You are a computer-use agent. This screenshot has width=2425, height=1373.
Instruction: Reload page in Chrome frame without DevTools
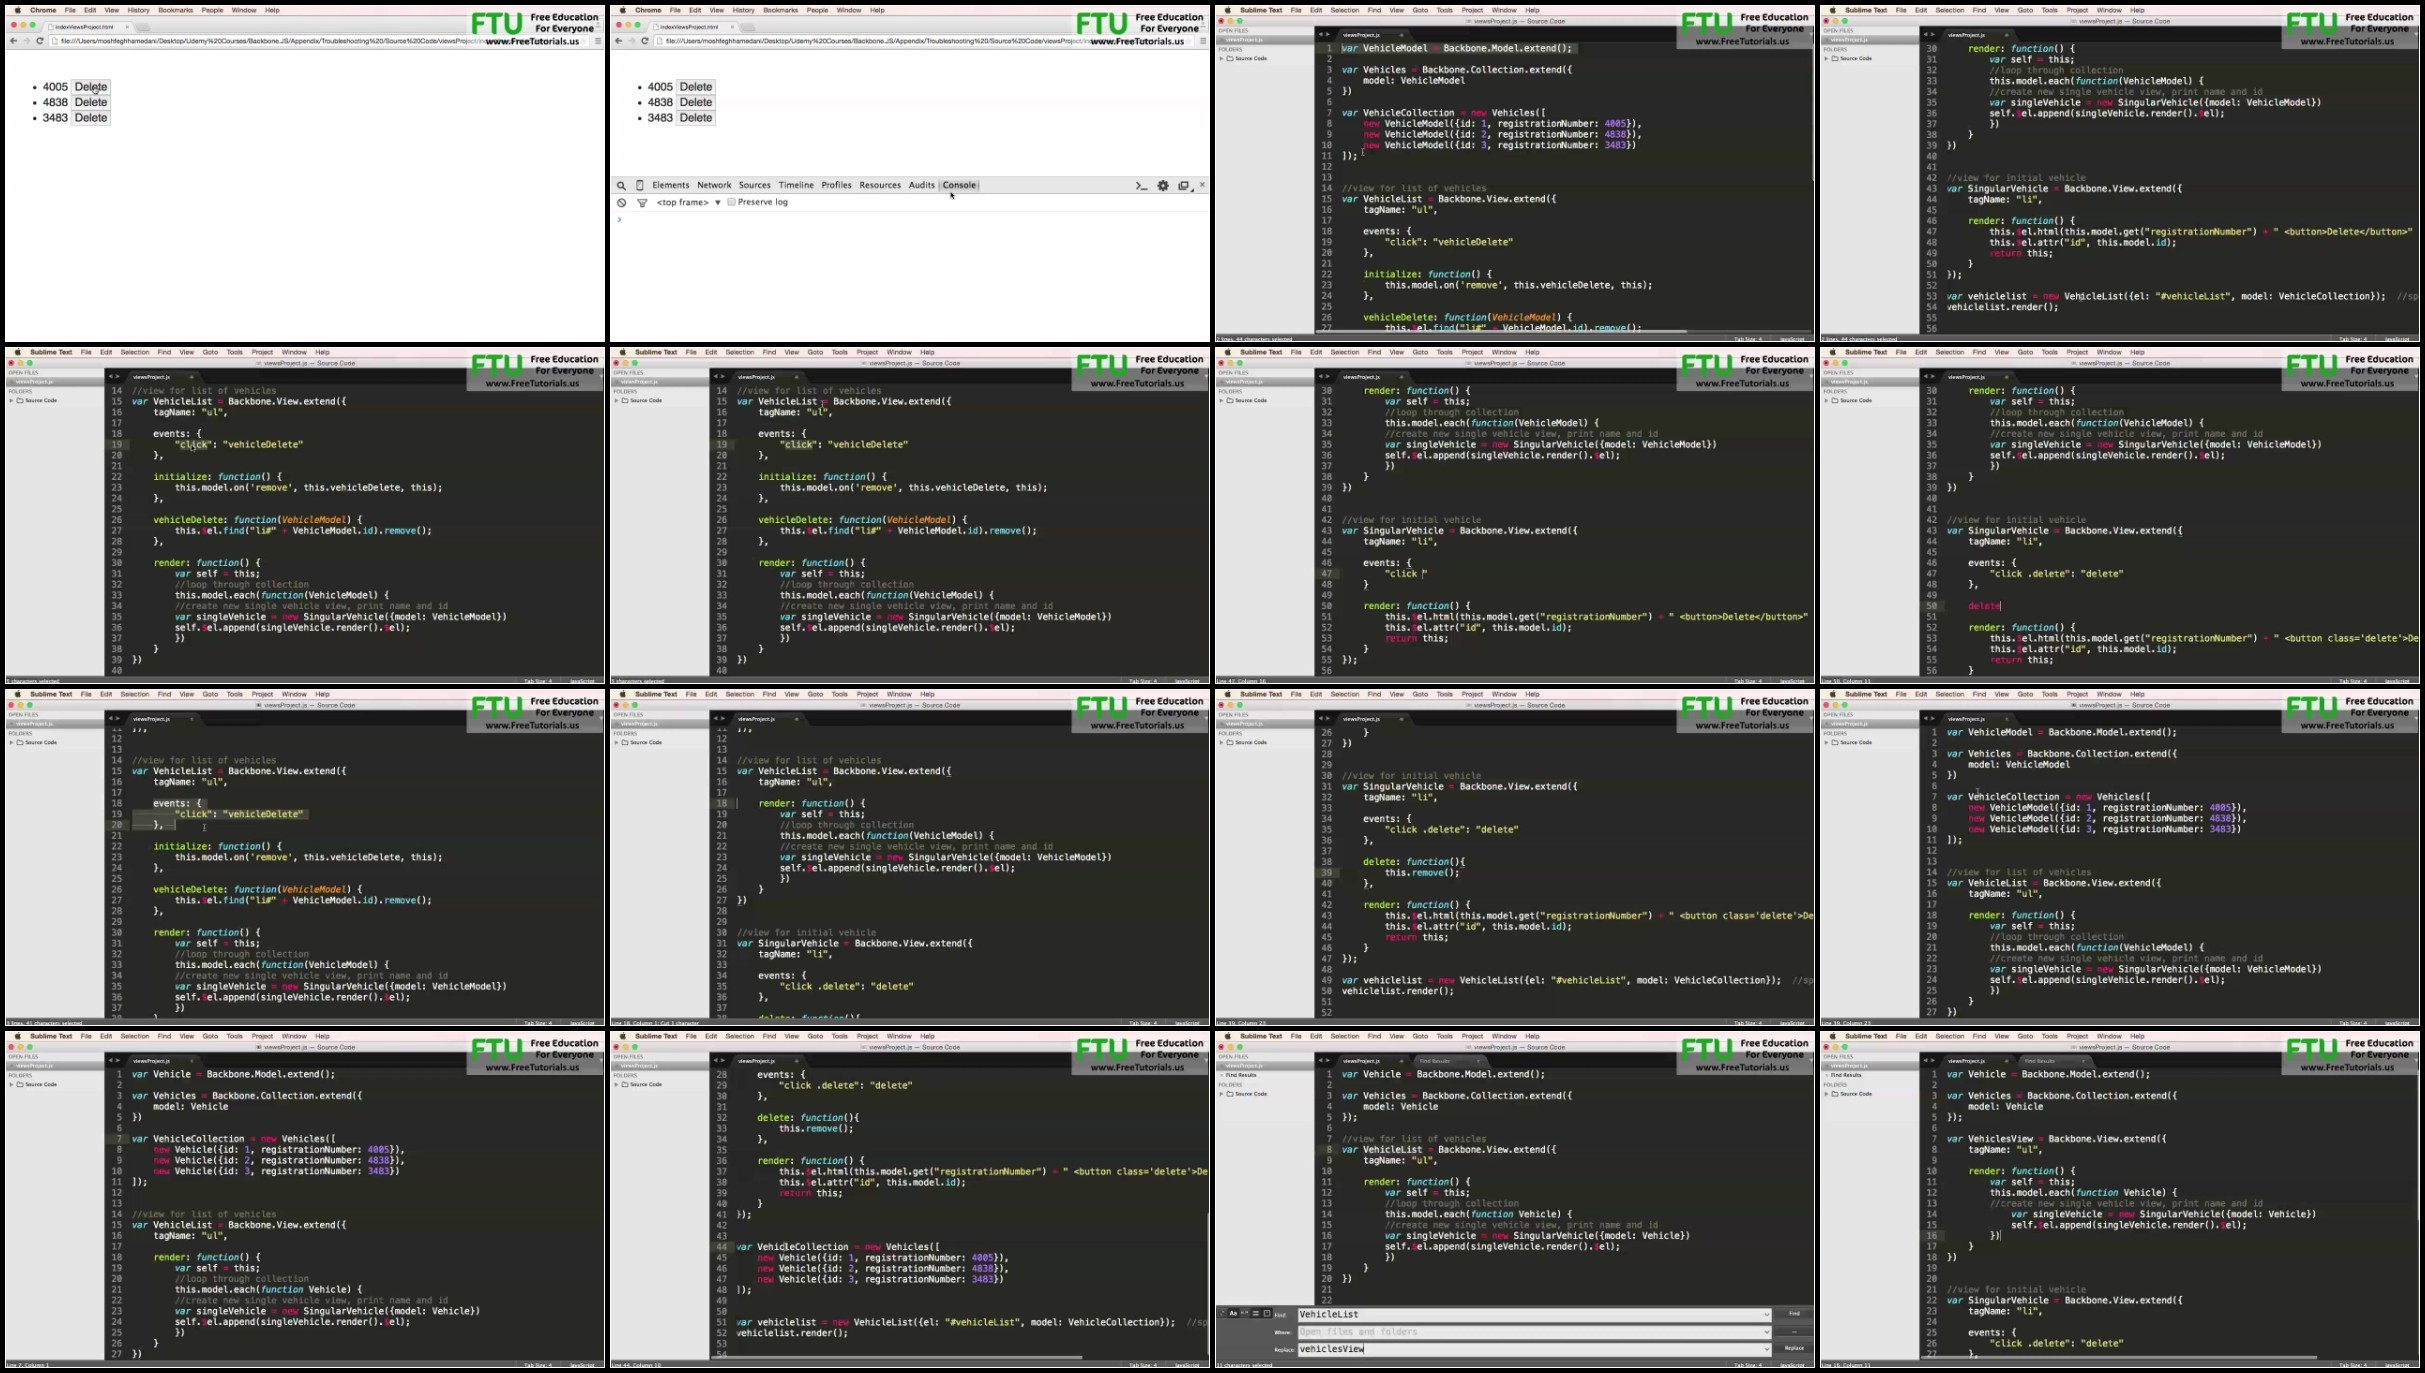pyautogui.click(x=40, y=41)
